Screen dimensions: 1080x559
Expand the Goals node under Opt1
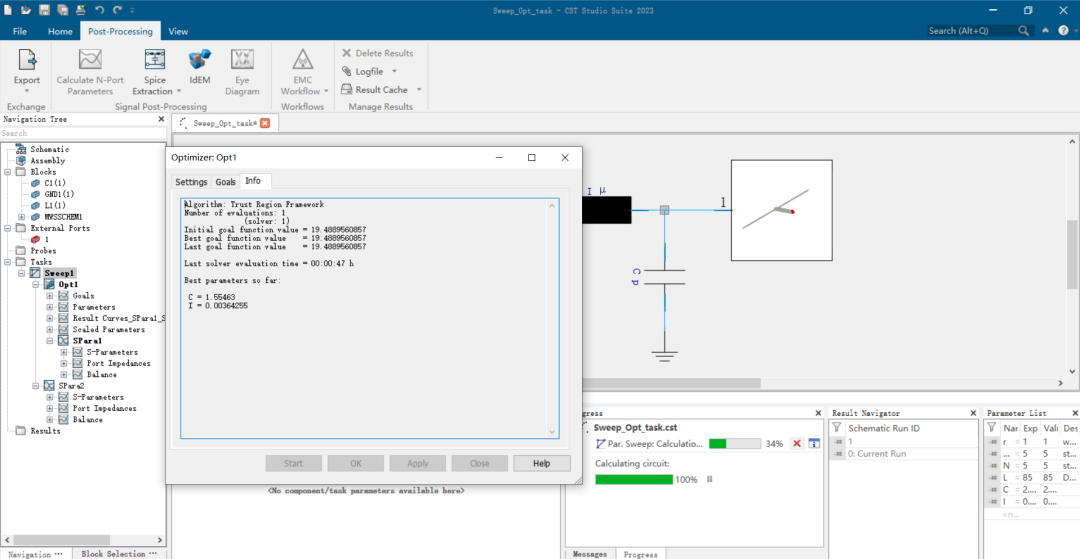point(50,296)
